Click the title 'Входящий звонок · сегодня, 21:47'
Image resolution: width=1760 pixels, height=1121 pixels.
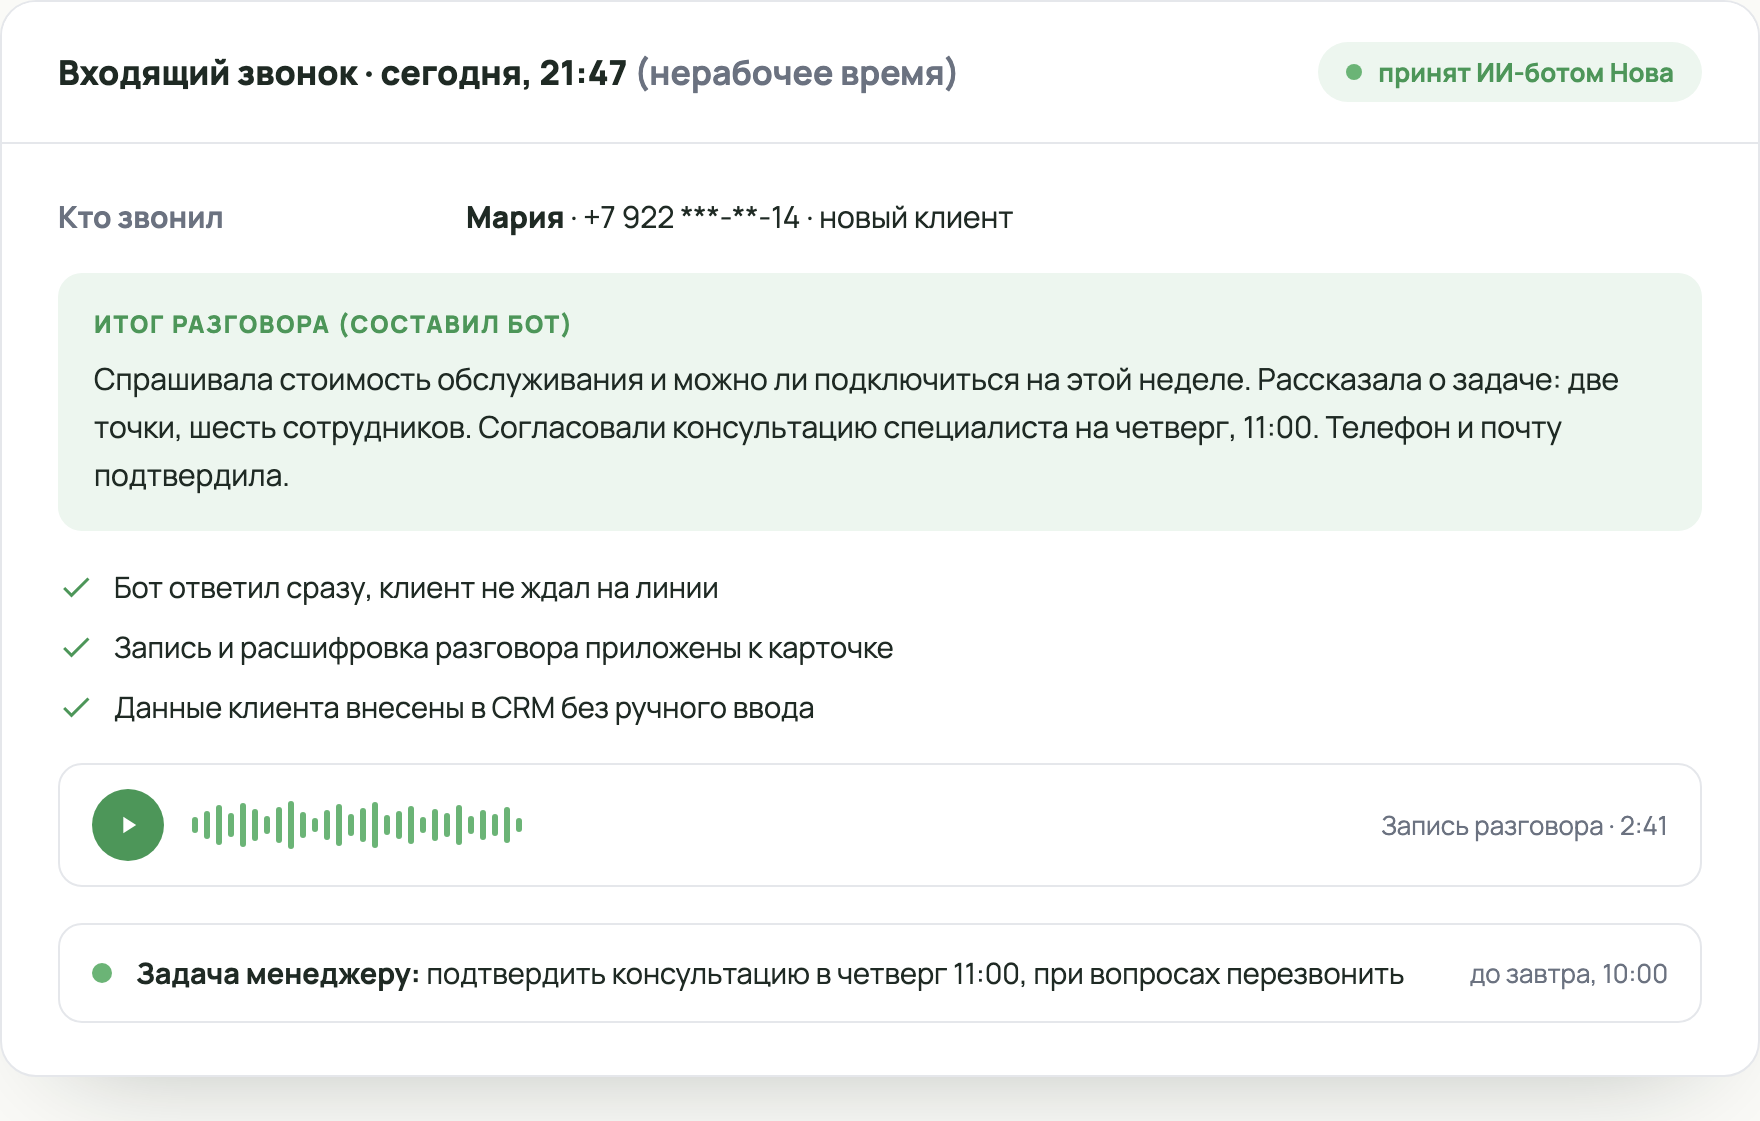342,73
